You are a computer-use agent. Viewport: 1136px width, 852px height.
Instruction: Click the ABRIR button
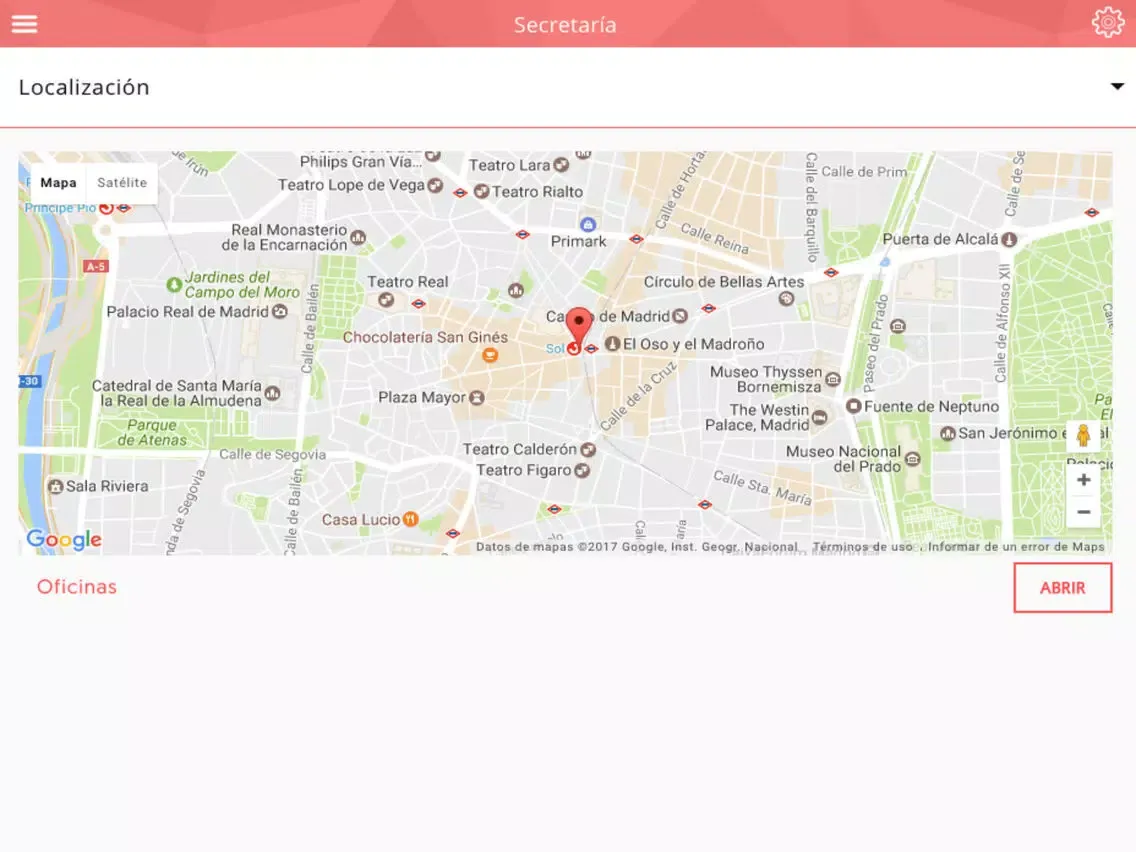(1062, 588)
